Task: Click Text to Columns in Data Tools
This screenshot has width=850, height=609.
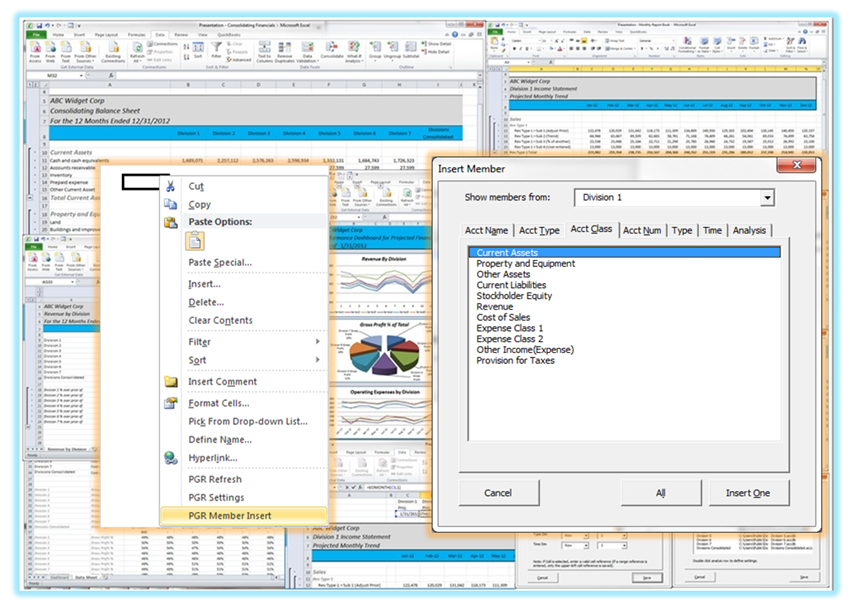Action: [x=265, y=52]
